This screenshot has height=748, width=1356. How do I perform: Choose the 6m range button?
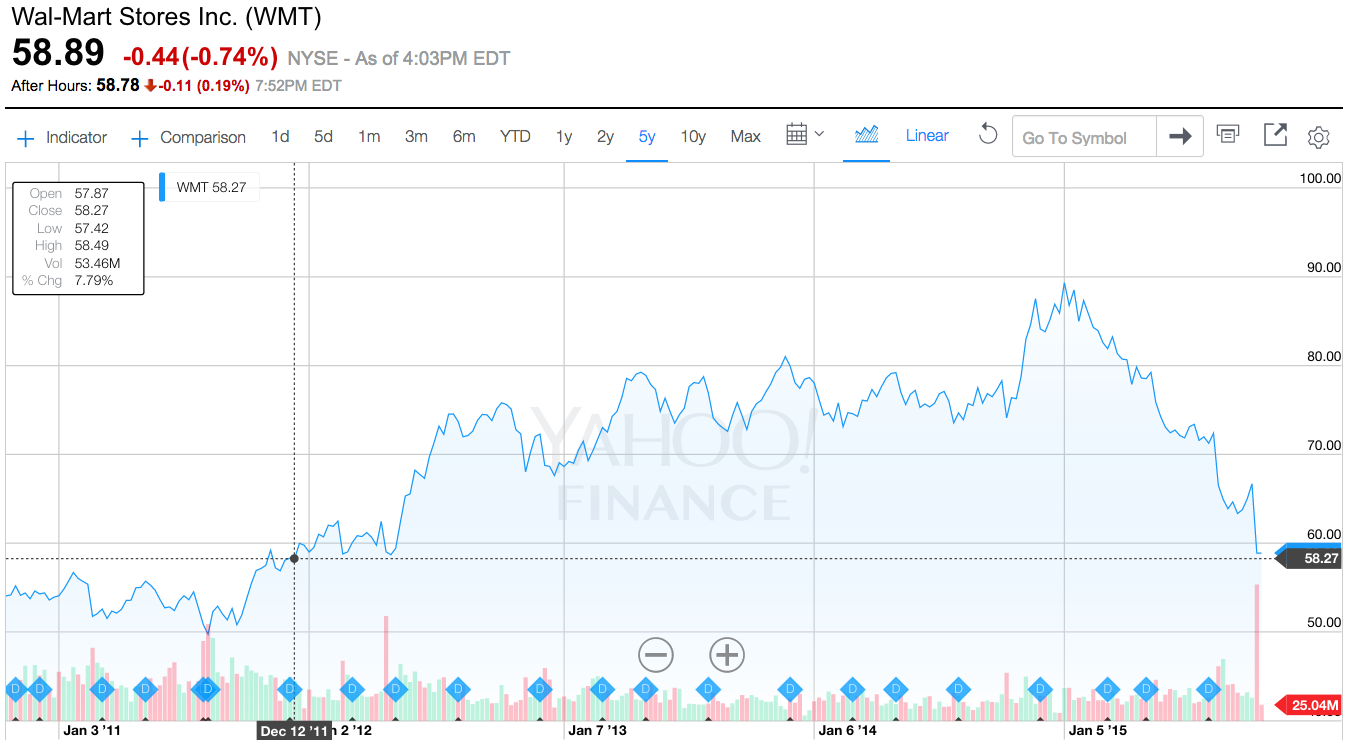click(x=464, y=137)
